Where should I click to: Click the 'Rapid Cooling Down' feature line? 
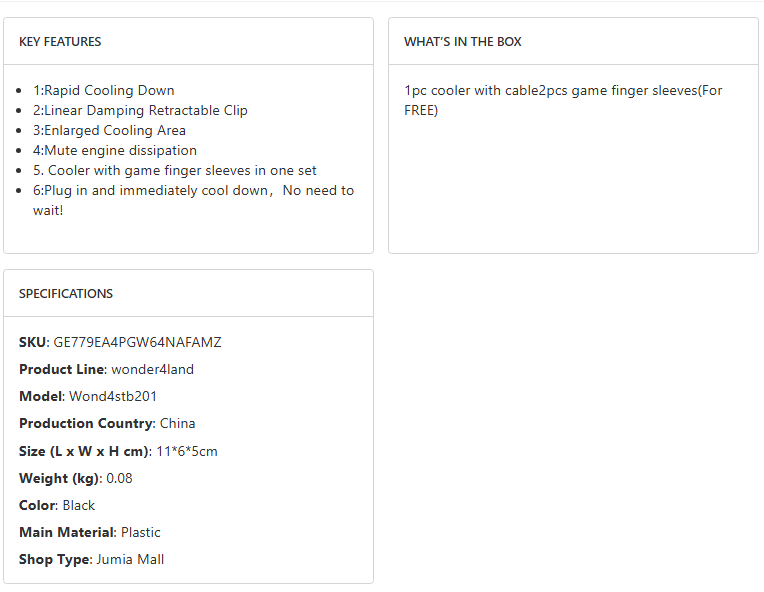click(x=103, y=90)
